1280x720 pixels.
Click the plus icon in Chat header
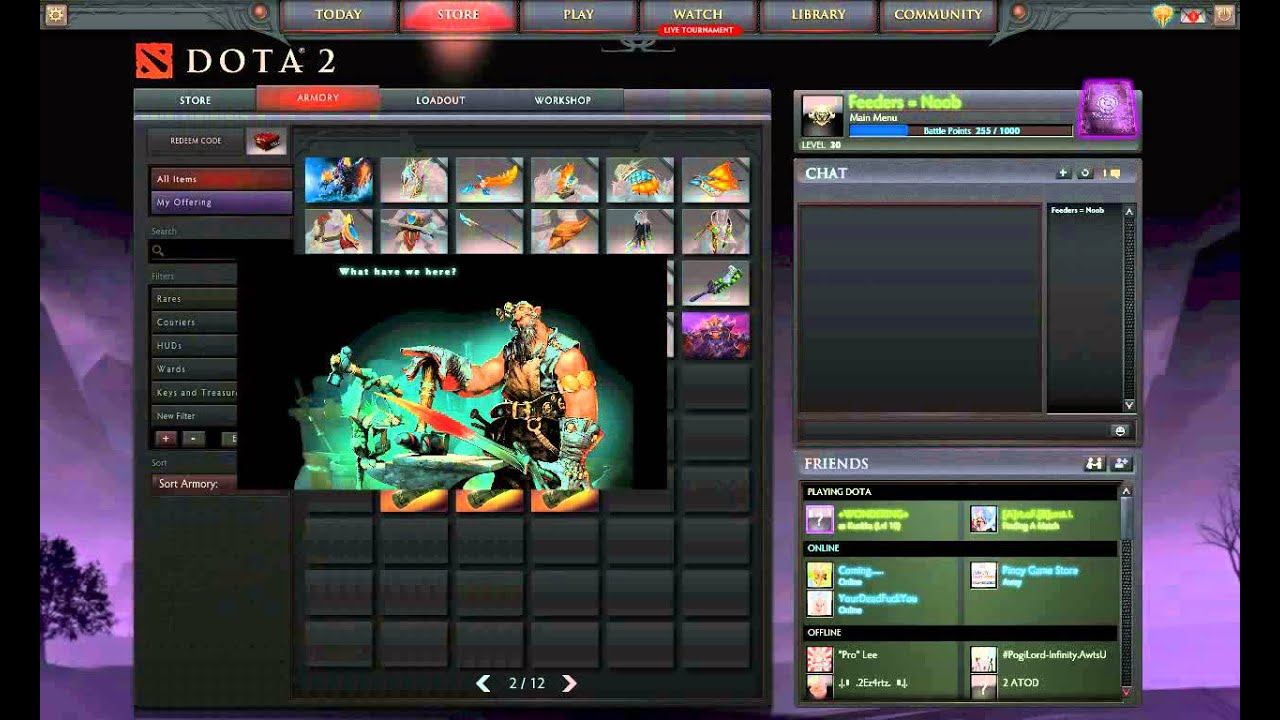(x=1063, y=173)
